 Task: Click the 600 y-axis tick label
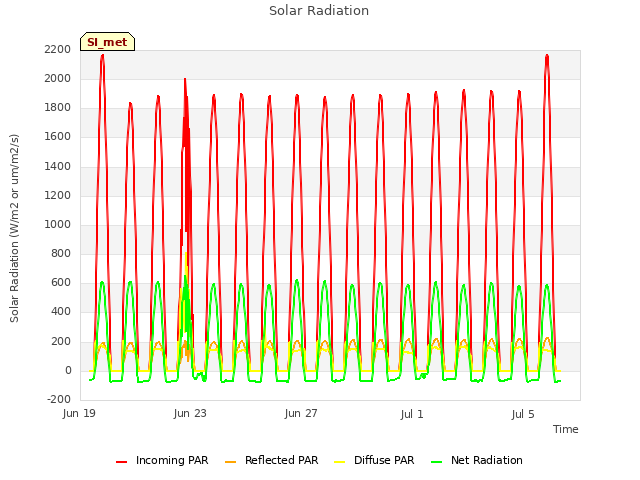(x=61, y=283)
